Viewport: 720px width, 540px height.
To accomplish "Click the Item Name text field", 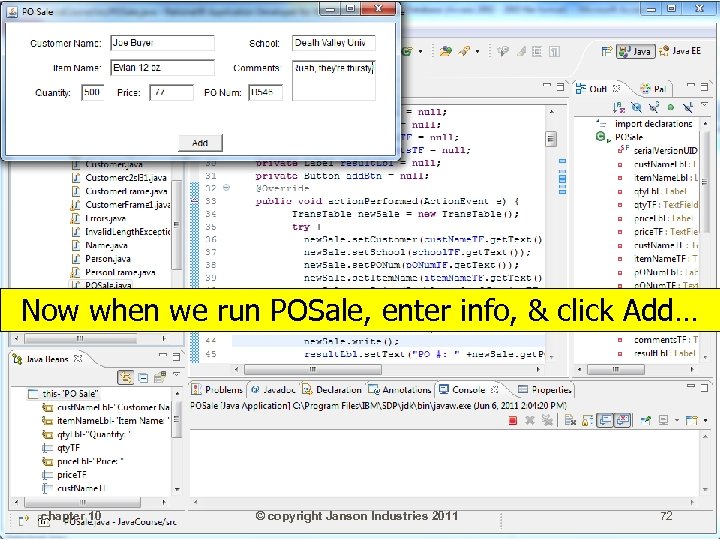I will 162,68.
